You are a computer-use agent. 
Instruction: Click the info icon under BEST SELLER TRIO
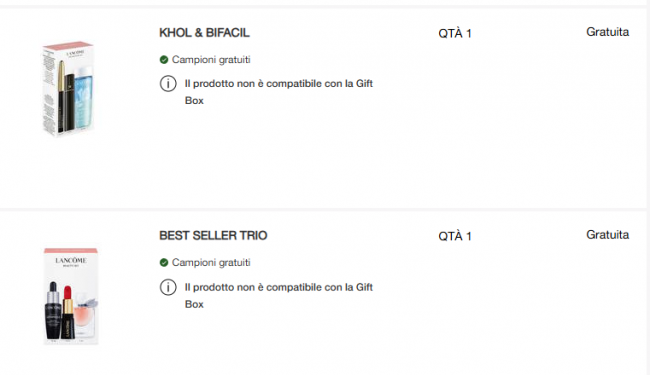click(x=168, y=287)
